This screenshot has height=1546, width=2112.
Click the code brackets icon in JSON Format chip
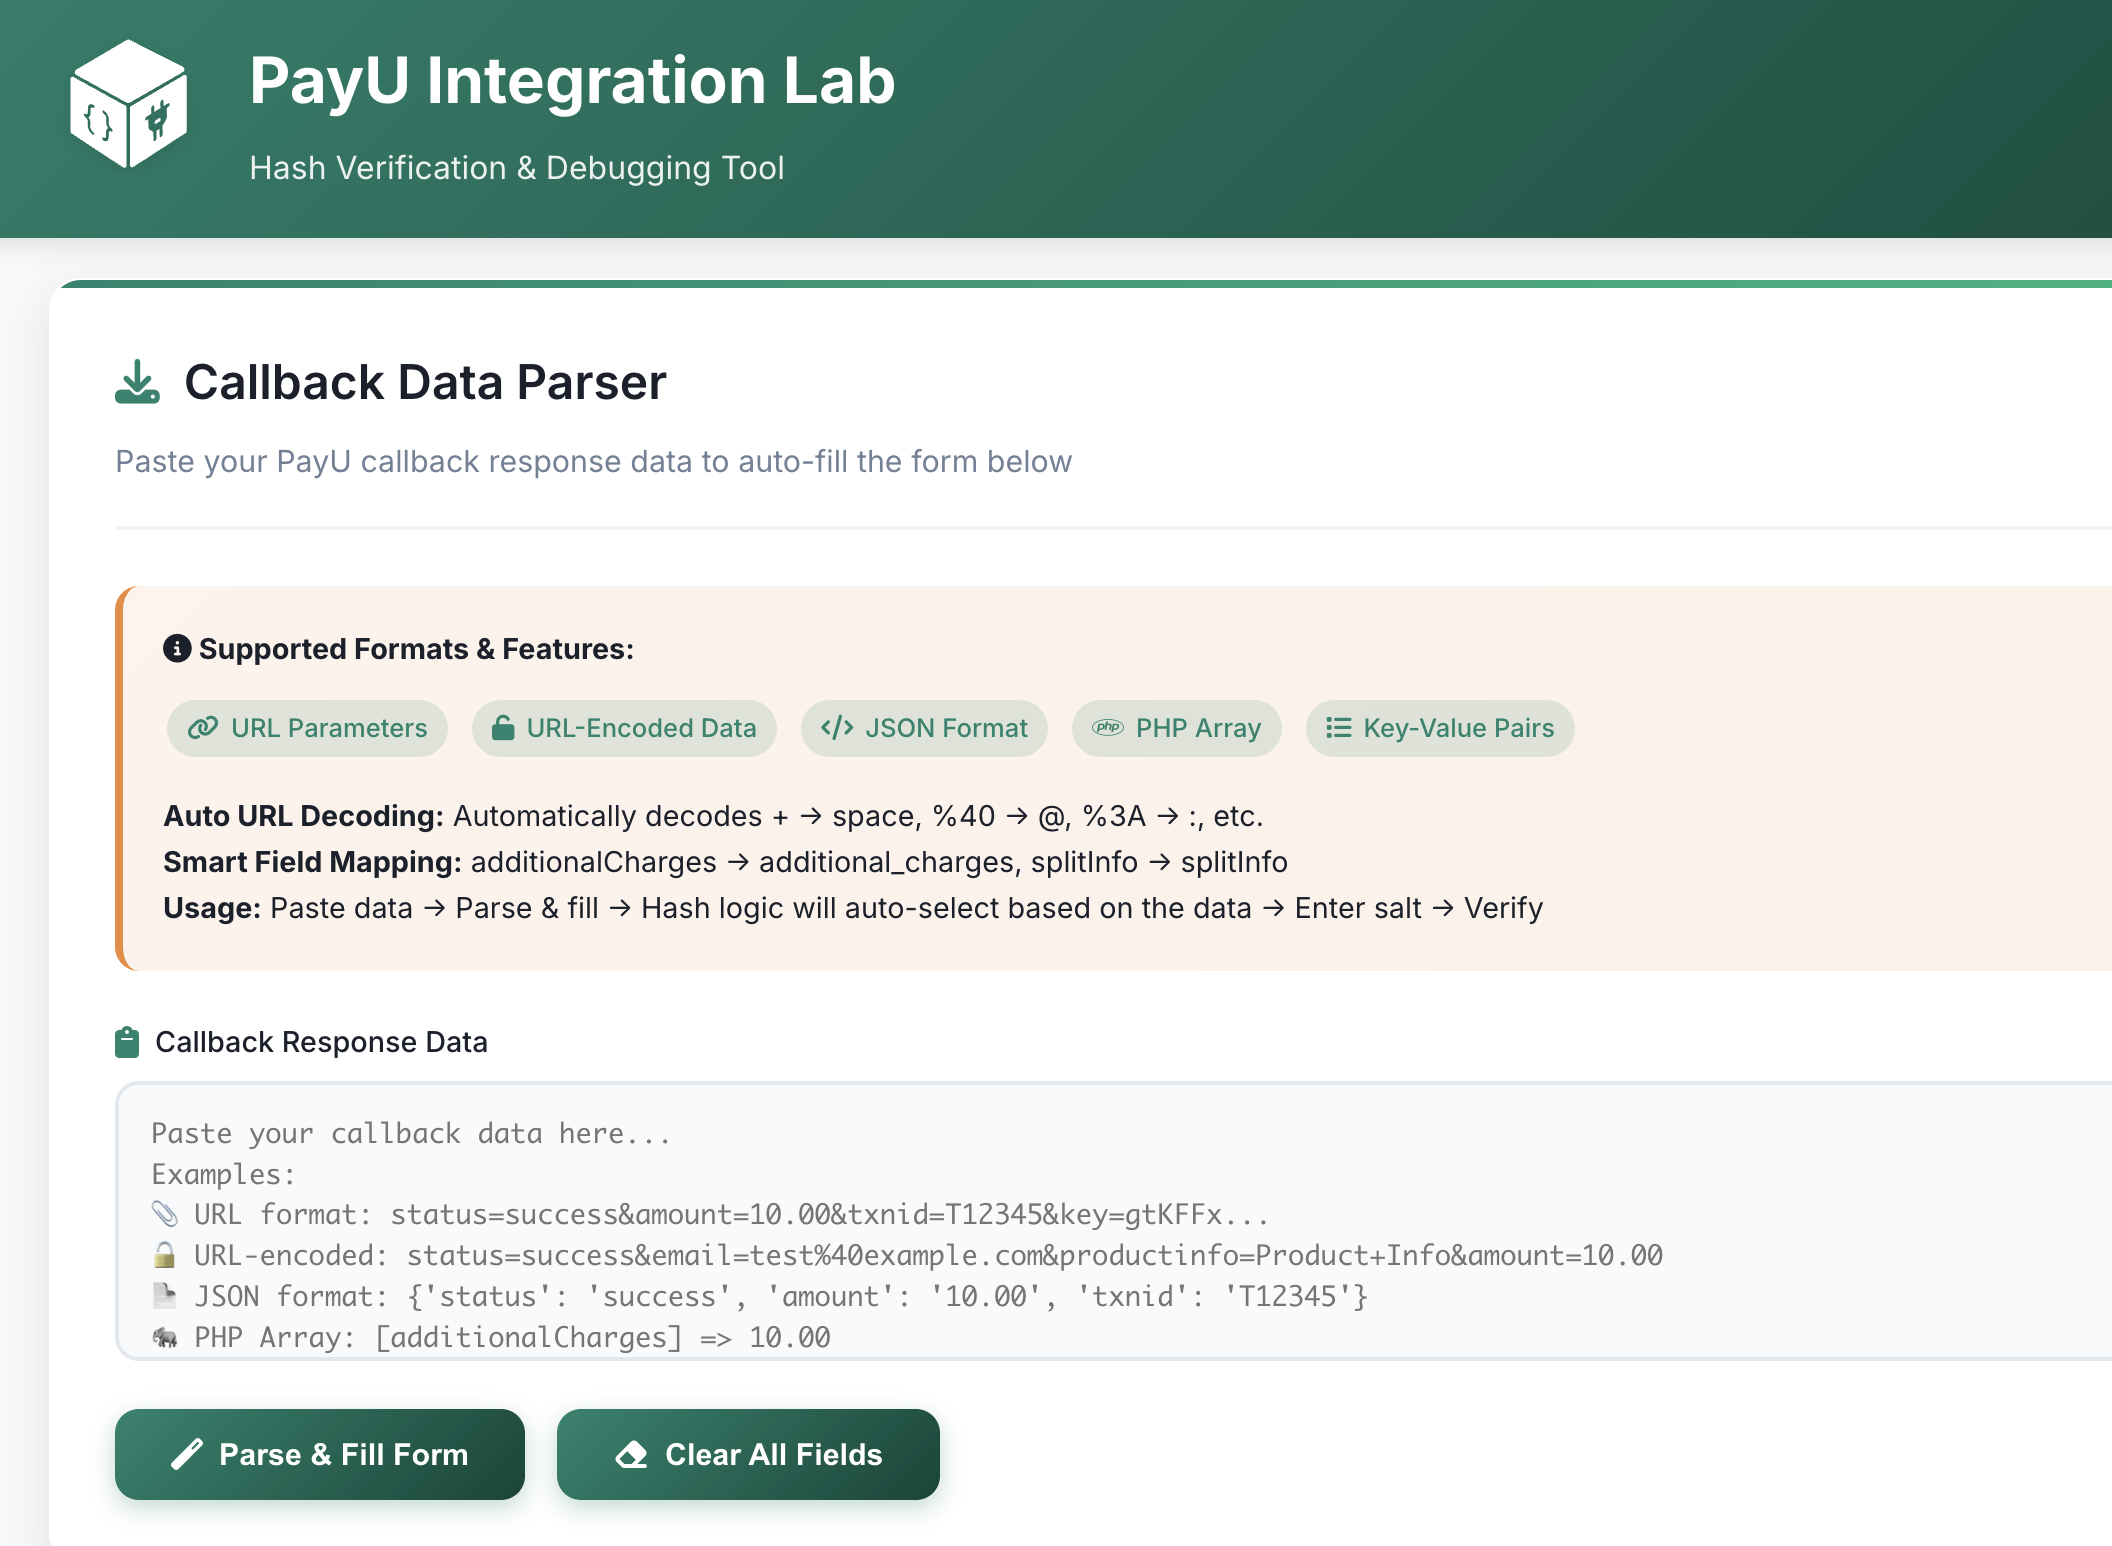click(x=836, y=728)
